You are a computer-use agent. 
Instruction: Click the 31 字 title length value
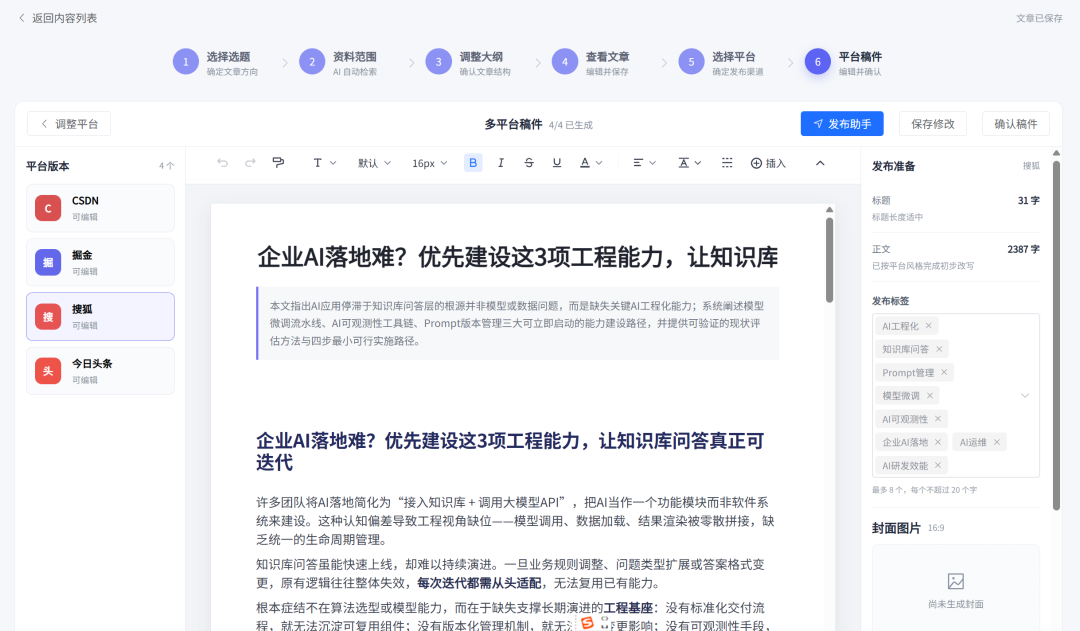1028,200
